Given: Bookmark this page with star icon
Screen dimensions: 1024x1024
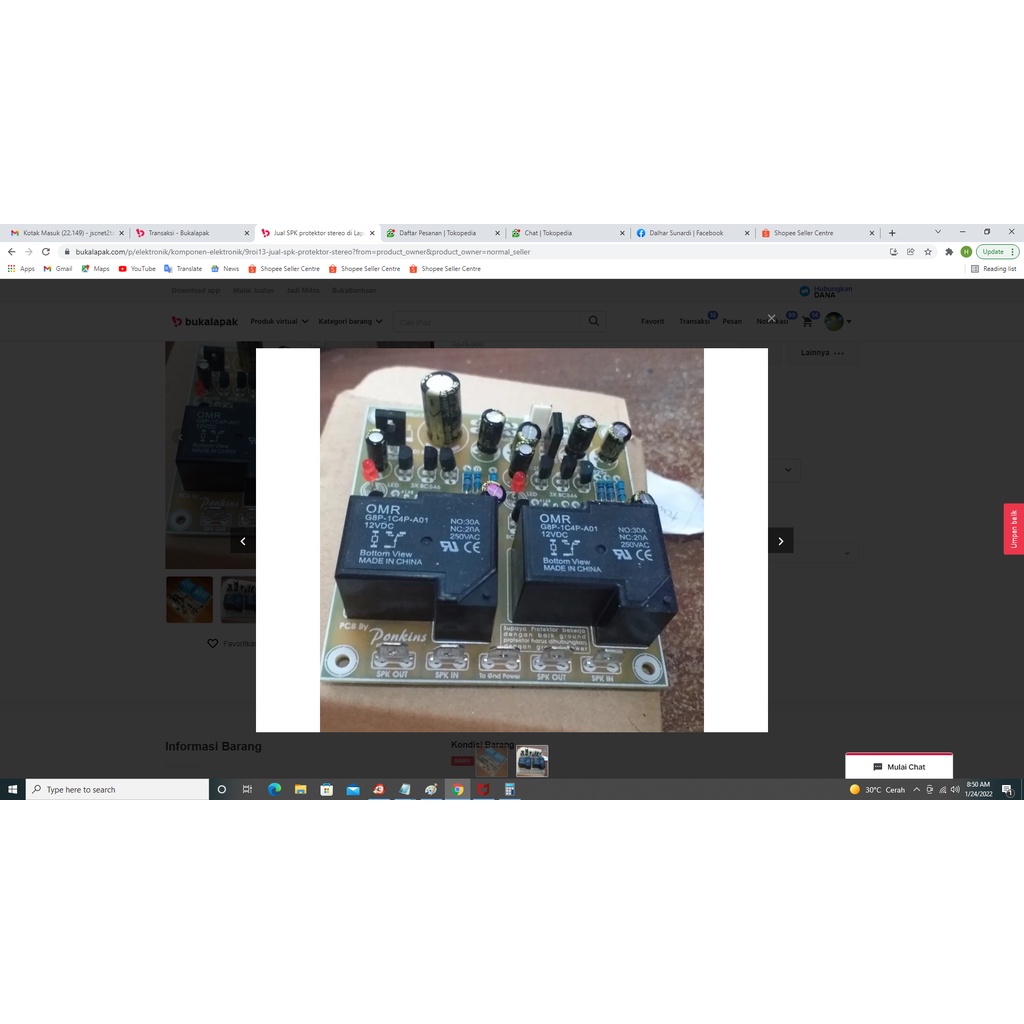Looking at the screenshot, I should pyautogui.click(x=927, y=251).
